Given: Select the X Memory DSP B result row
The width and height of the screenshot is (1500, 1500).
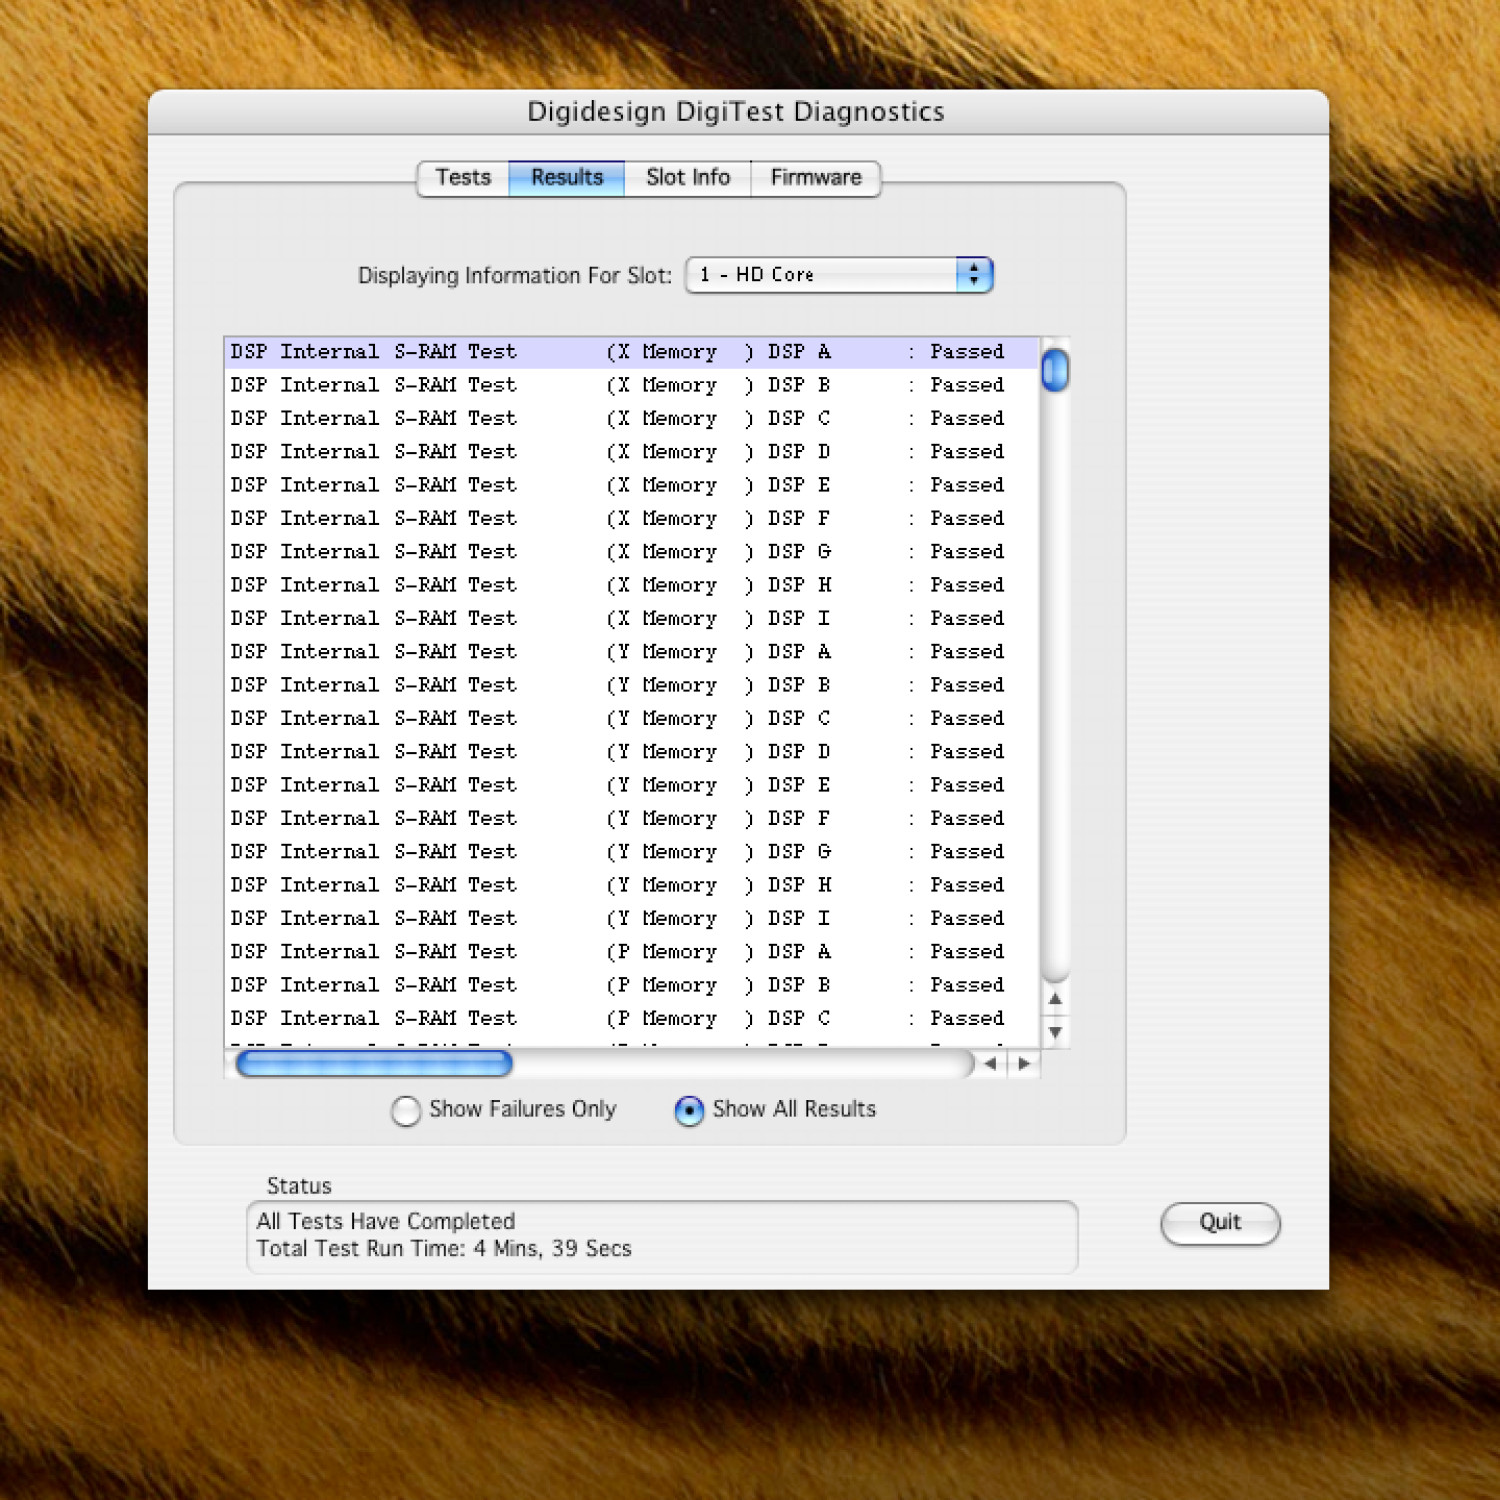Looking at the screenshot, I should [x=632, y=385].
